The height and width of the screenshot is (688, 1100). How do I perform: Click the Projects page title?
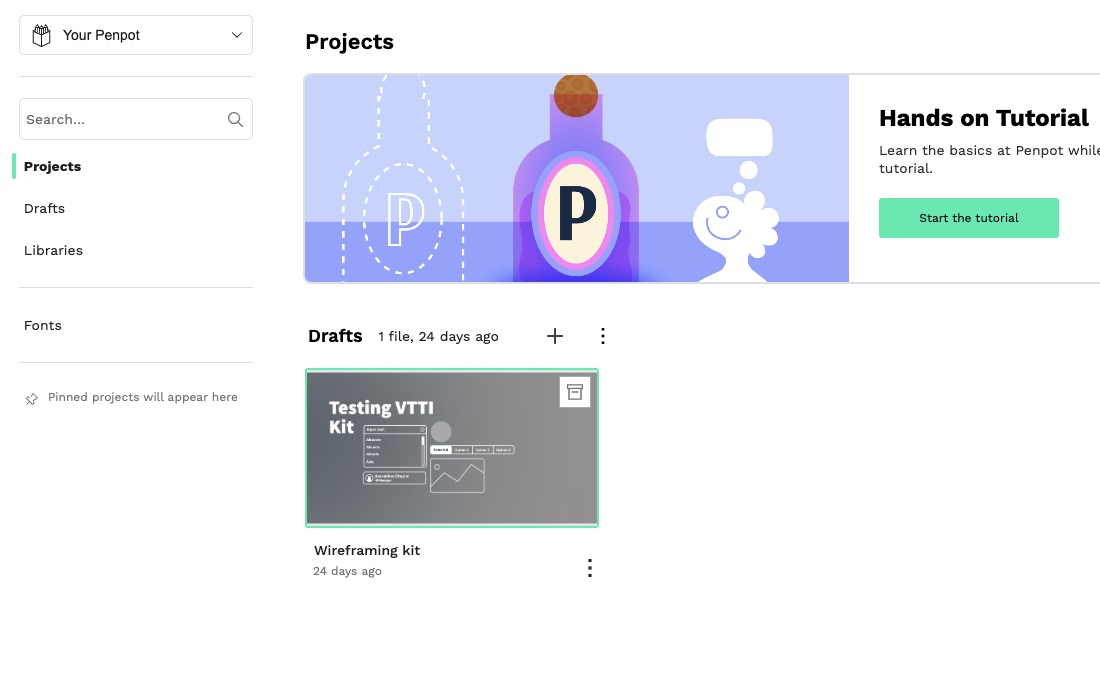tap(349, 42)
